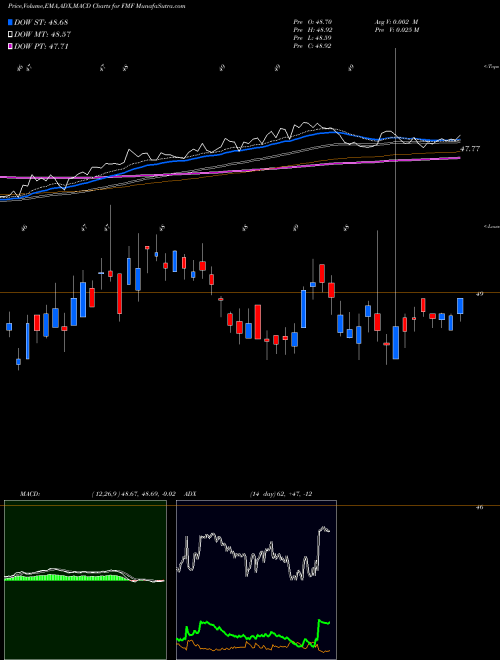Click the chart title mentioning MunafaSutra.com
Image resolution: width=500 pixels, height=660 pixels.
pos(96,6)
